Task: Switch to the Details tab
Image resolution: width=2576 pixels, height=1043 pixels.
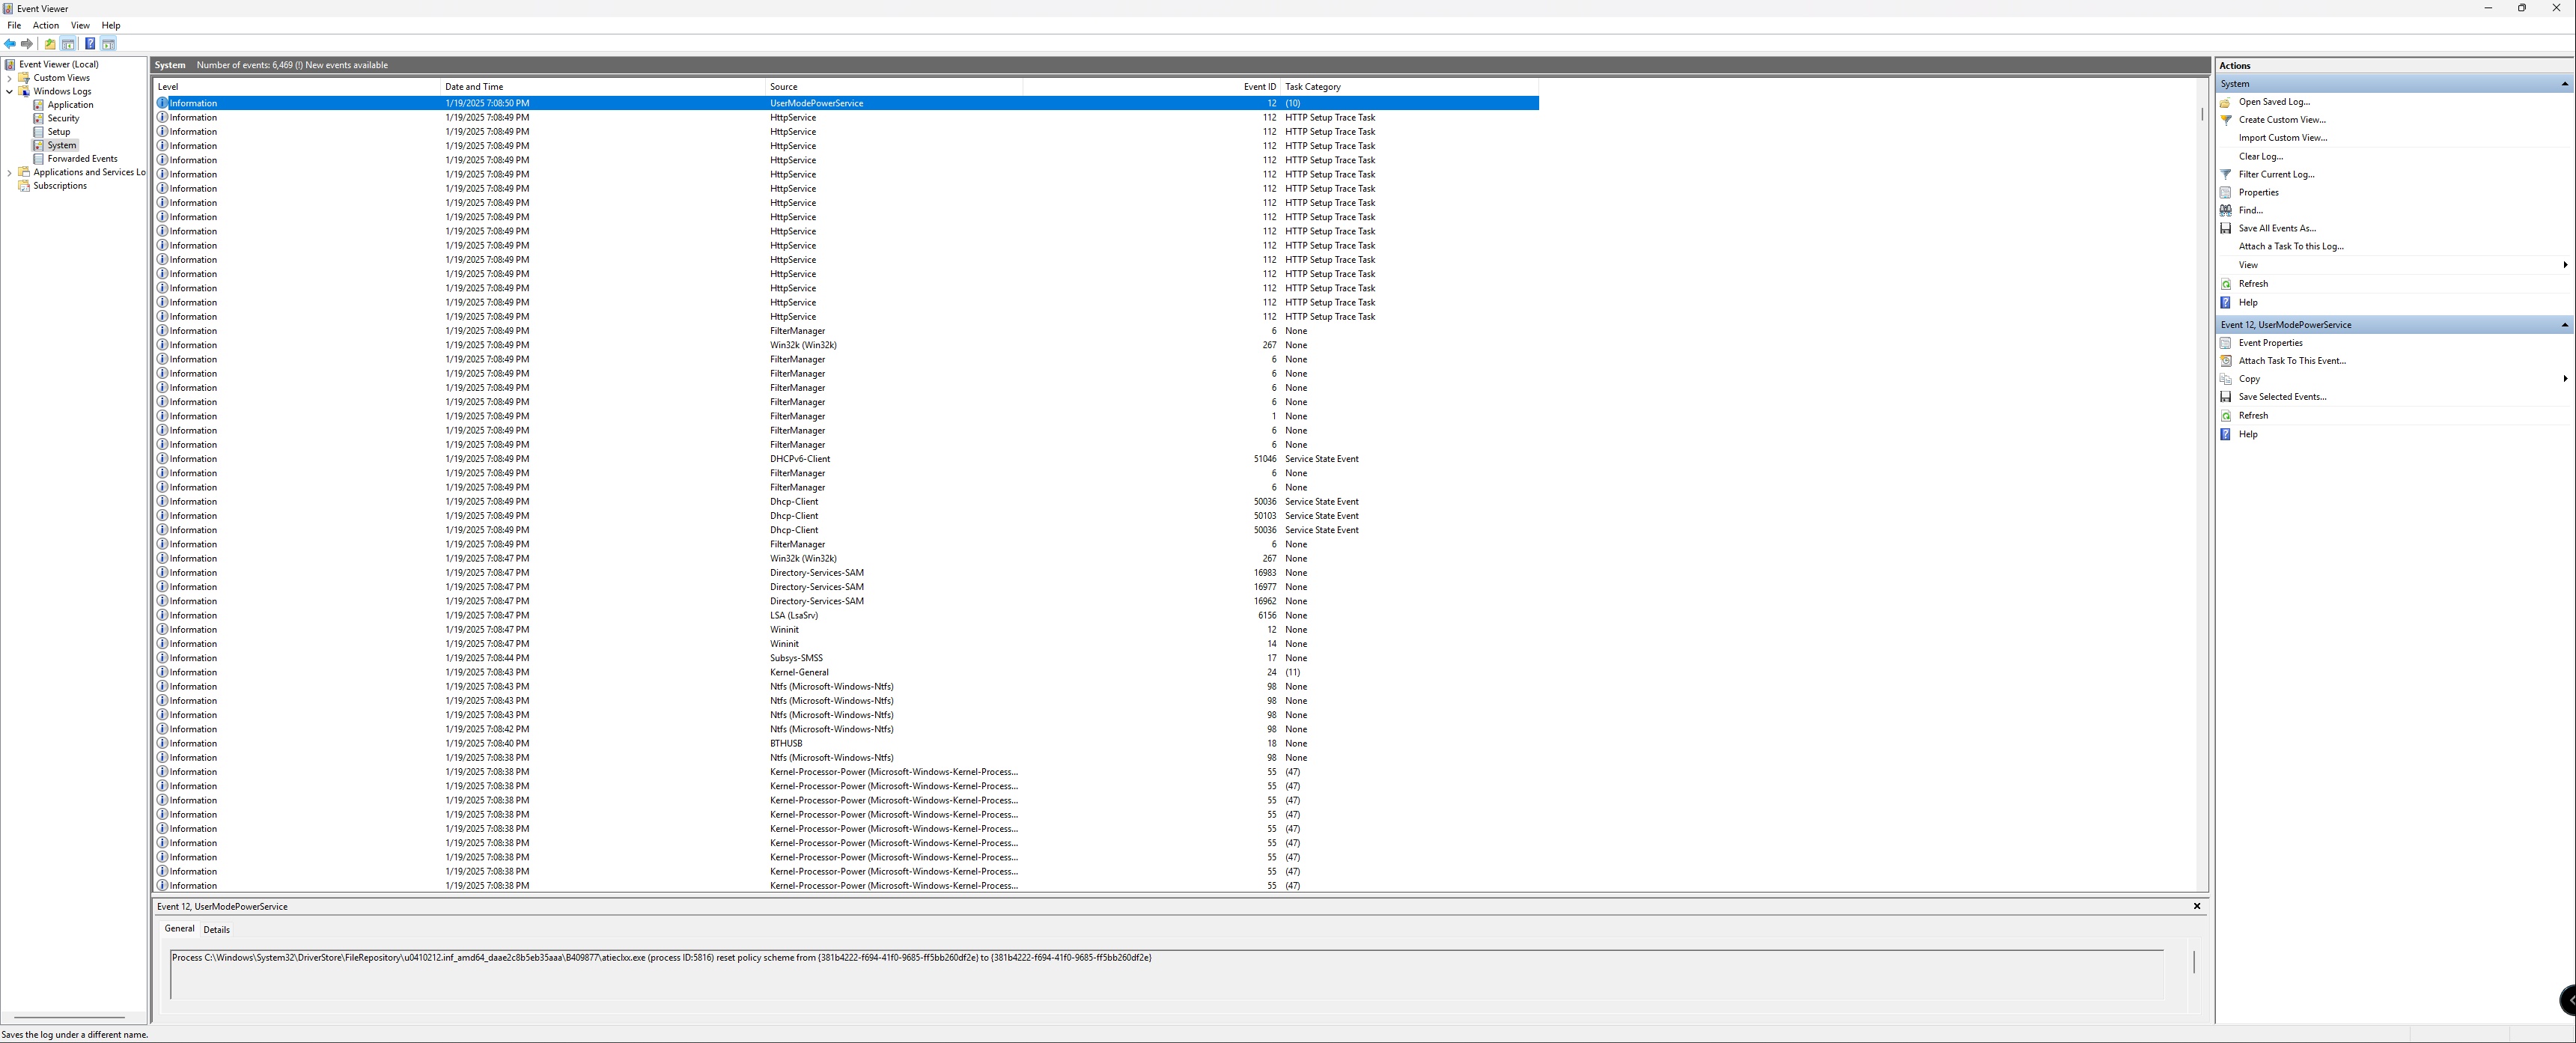Action: pos(216,930)
